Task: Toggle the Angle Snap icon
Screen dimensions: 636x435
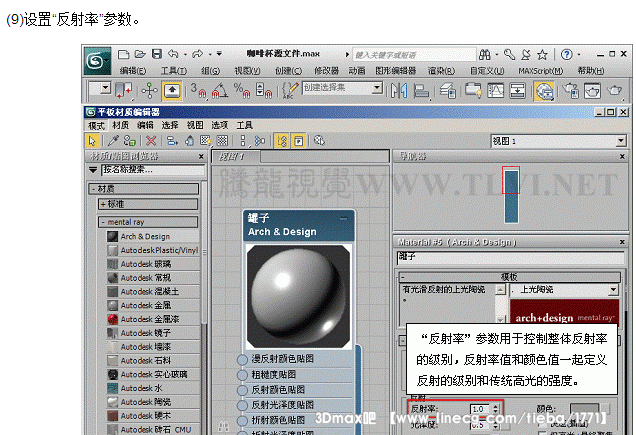Action: tap(220, 90)
